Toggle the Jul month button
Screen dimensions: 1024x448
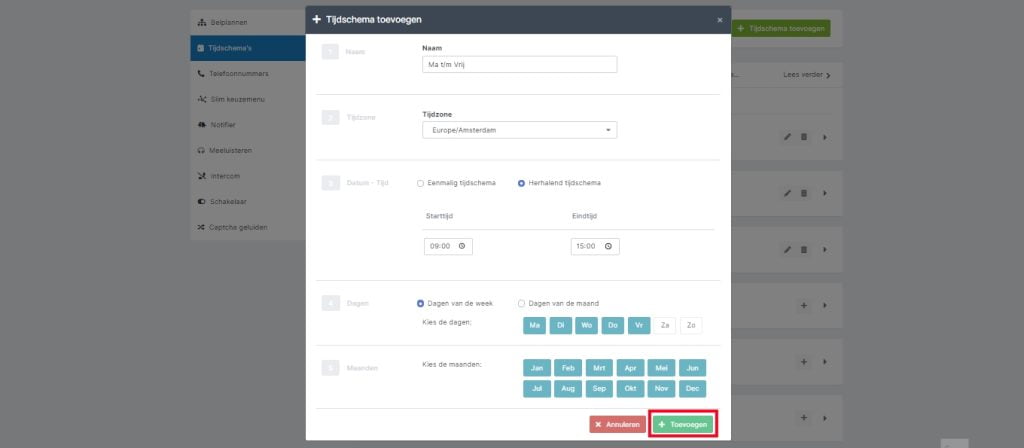(x=537, y=389)
